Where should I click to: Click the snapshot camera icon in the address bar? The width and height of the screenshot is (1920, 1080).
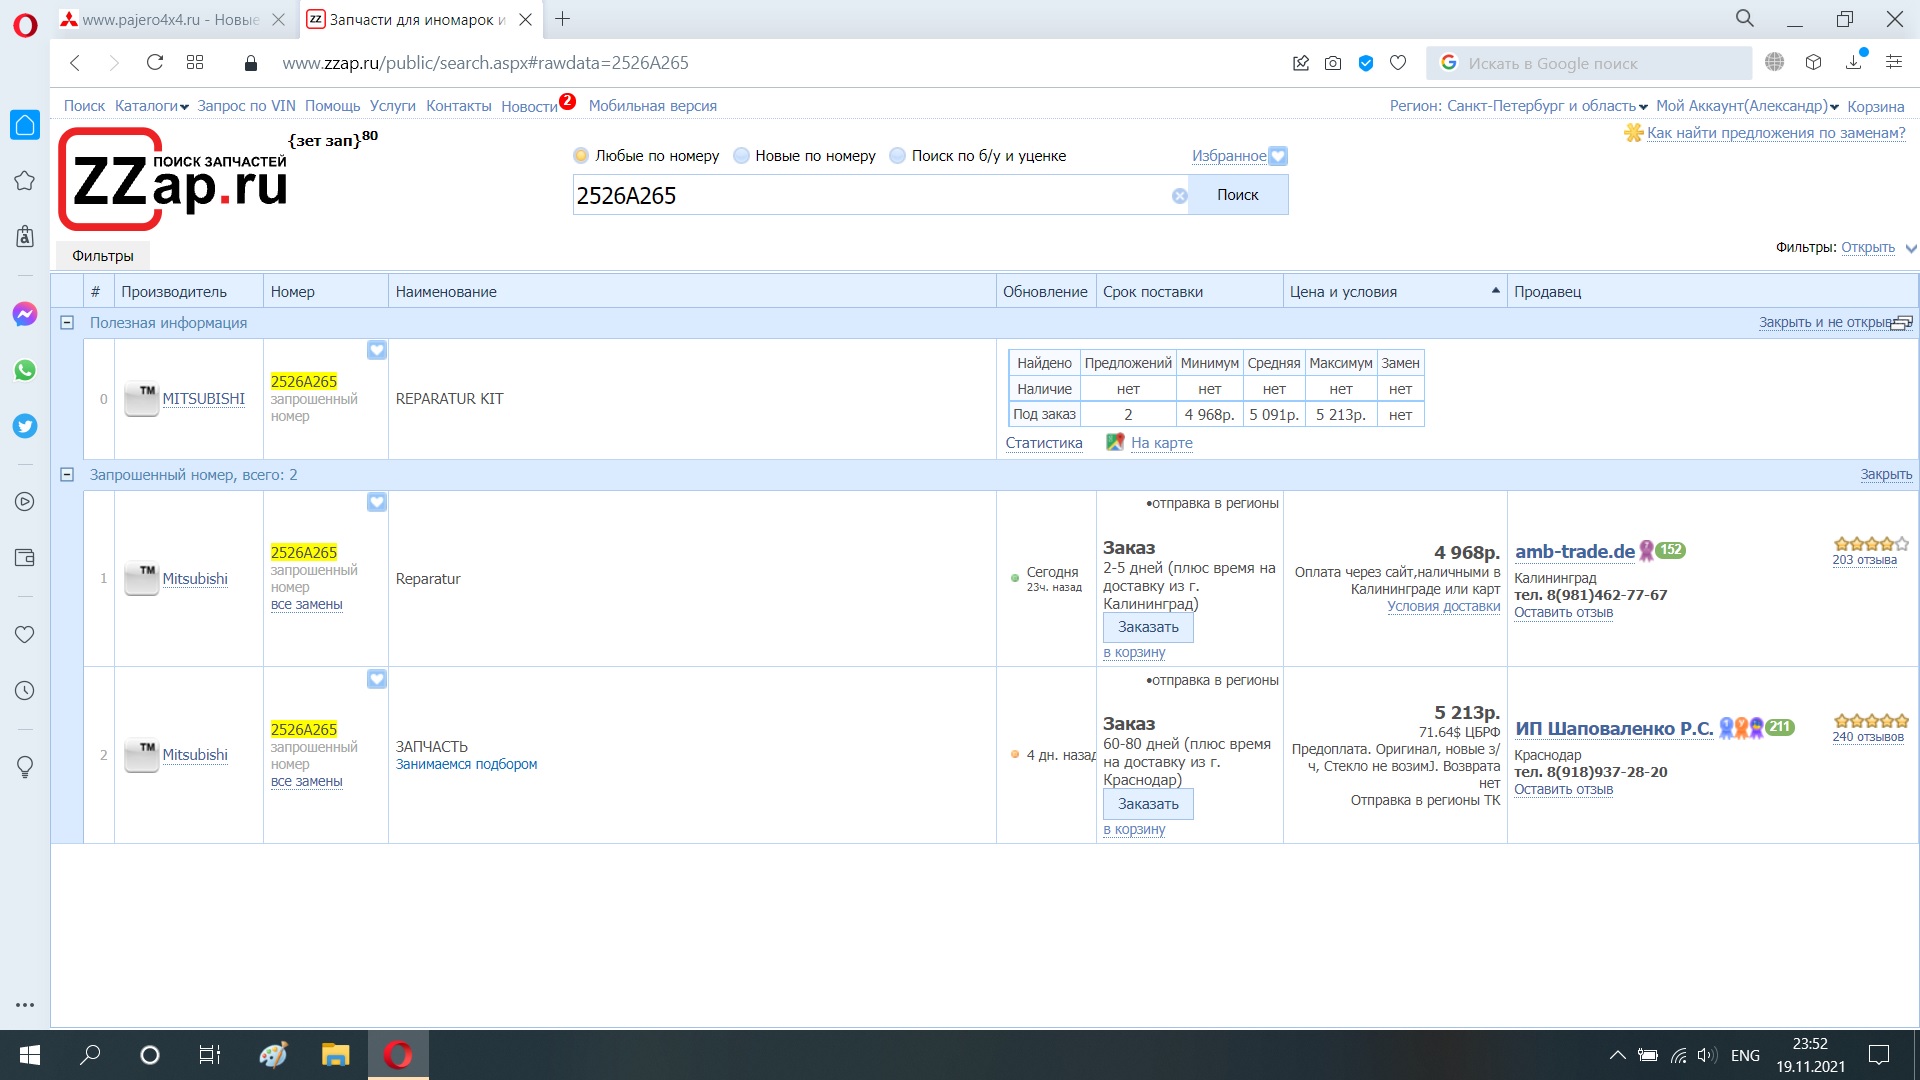1333,63
